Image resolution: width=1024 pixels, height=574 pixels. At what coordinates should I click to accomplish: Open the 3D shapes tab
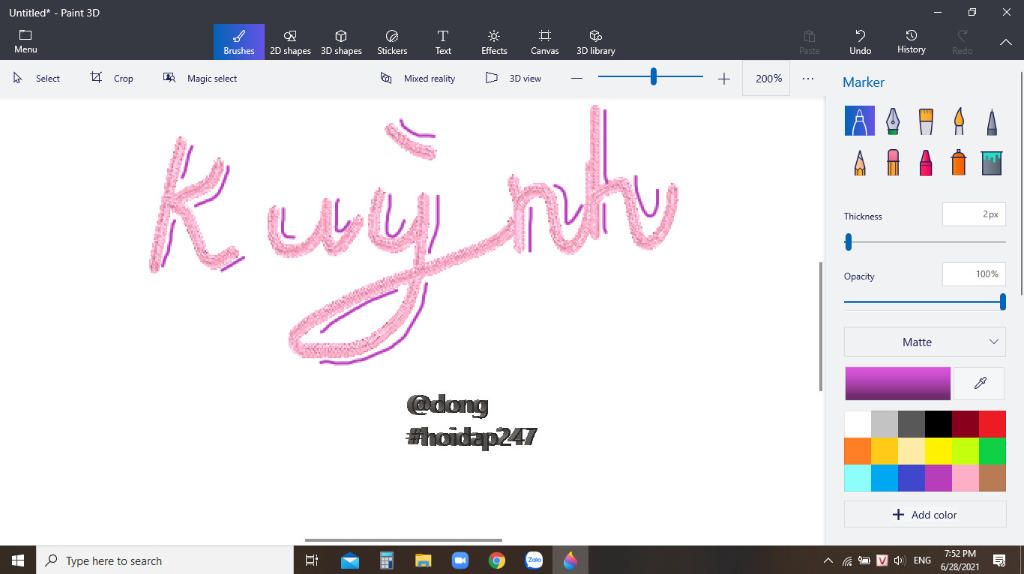coord(341,42)
